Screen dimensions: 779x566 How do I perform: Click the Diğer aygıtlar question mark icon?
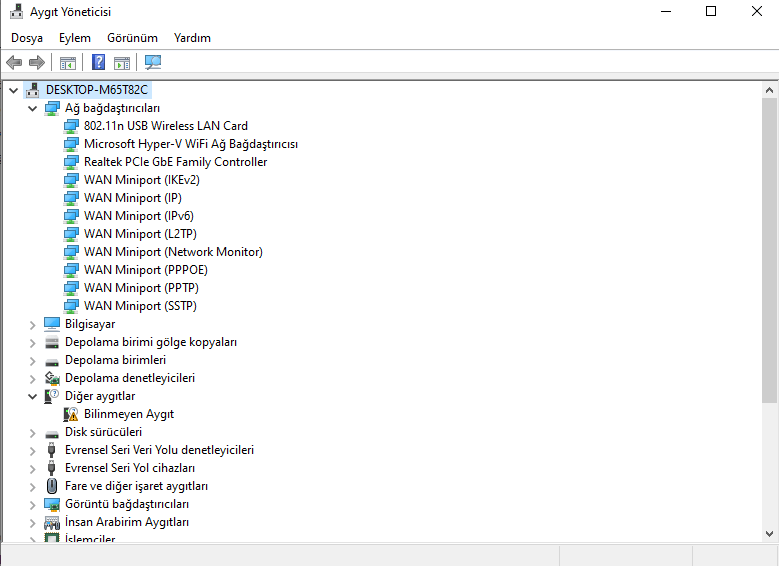[52, 396]
